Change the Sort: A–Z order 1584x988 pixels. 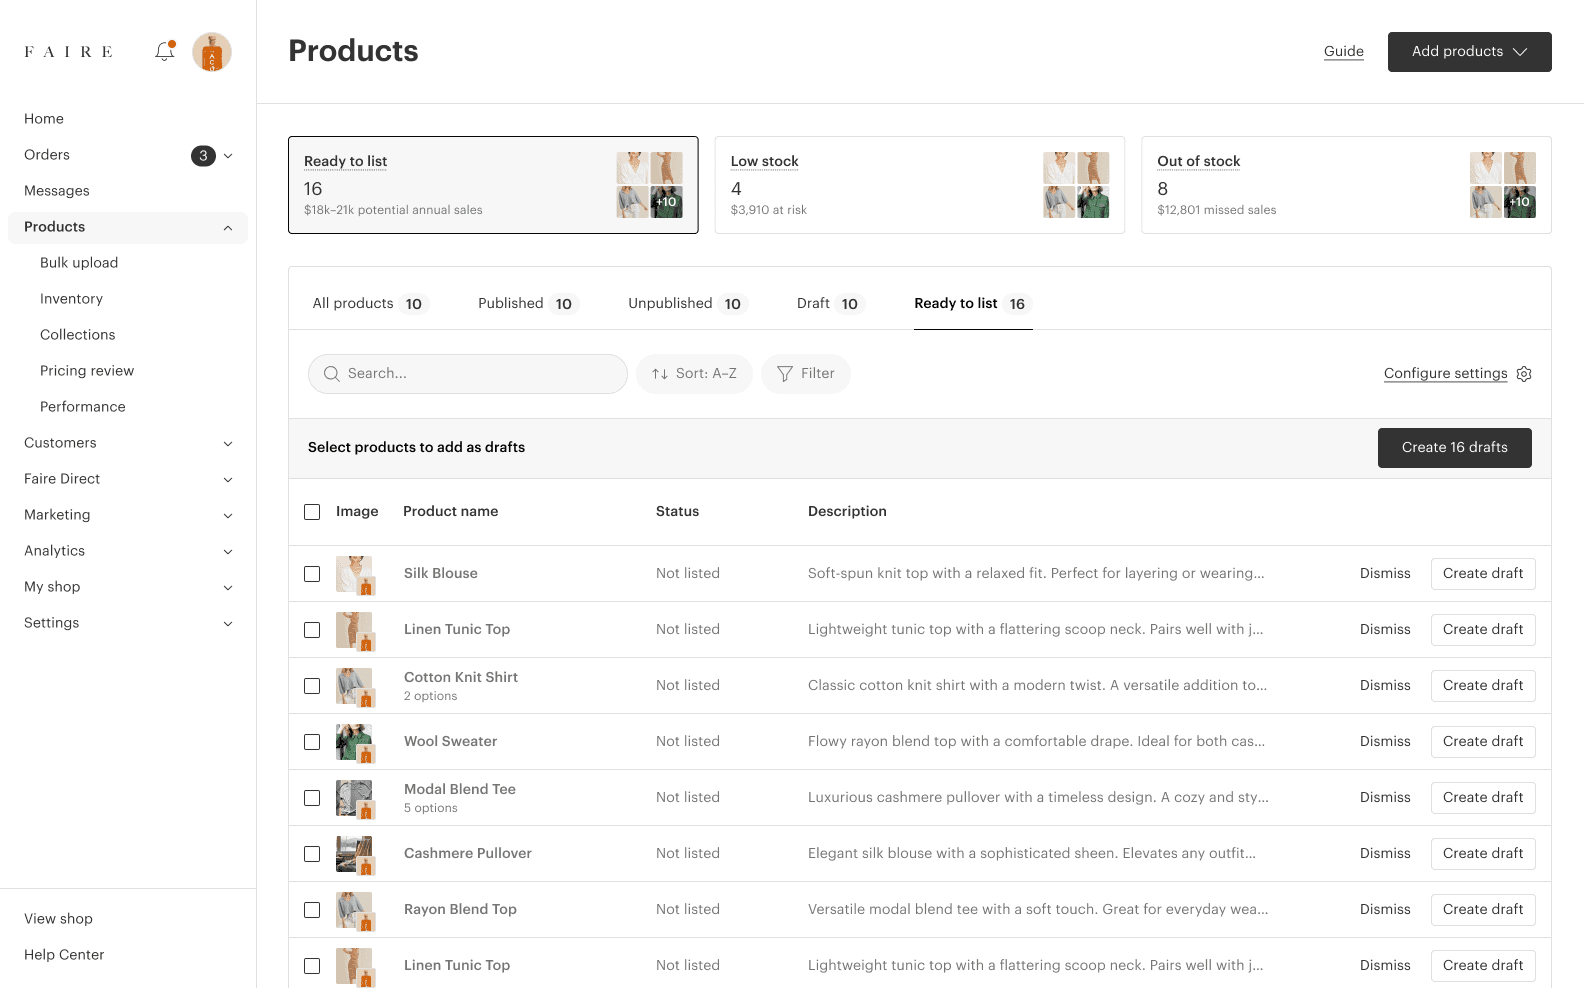pyautogui.click(x=694, y=374)
